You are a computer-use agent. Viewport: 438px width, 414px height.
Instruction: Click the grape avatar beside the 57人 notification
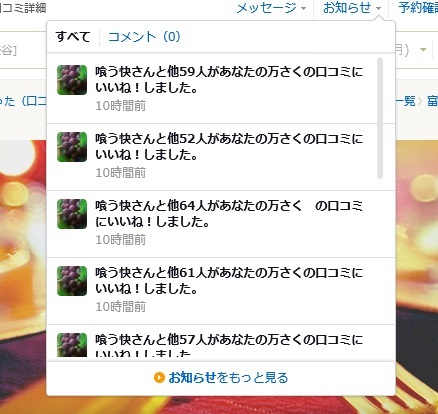pos(72,345)
